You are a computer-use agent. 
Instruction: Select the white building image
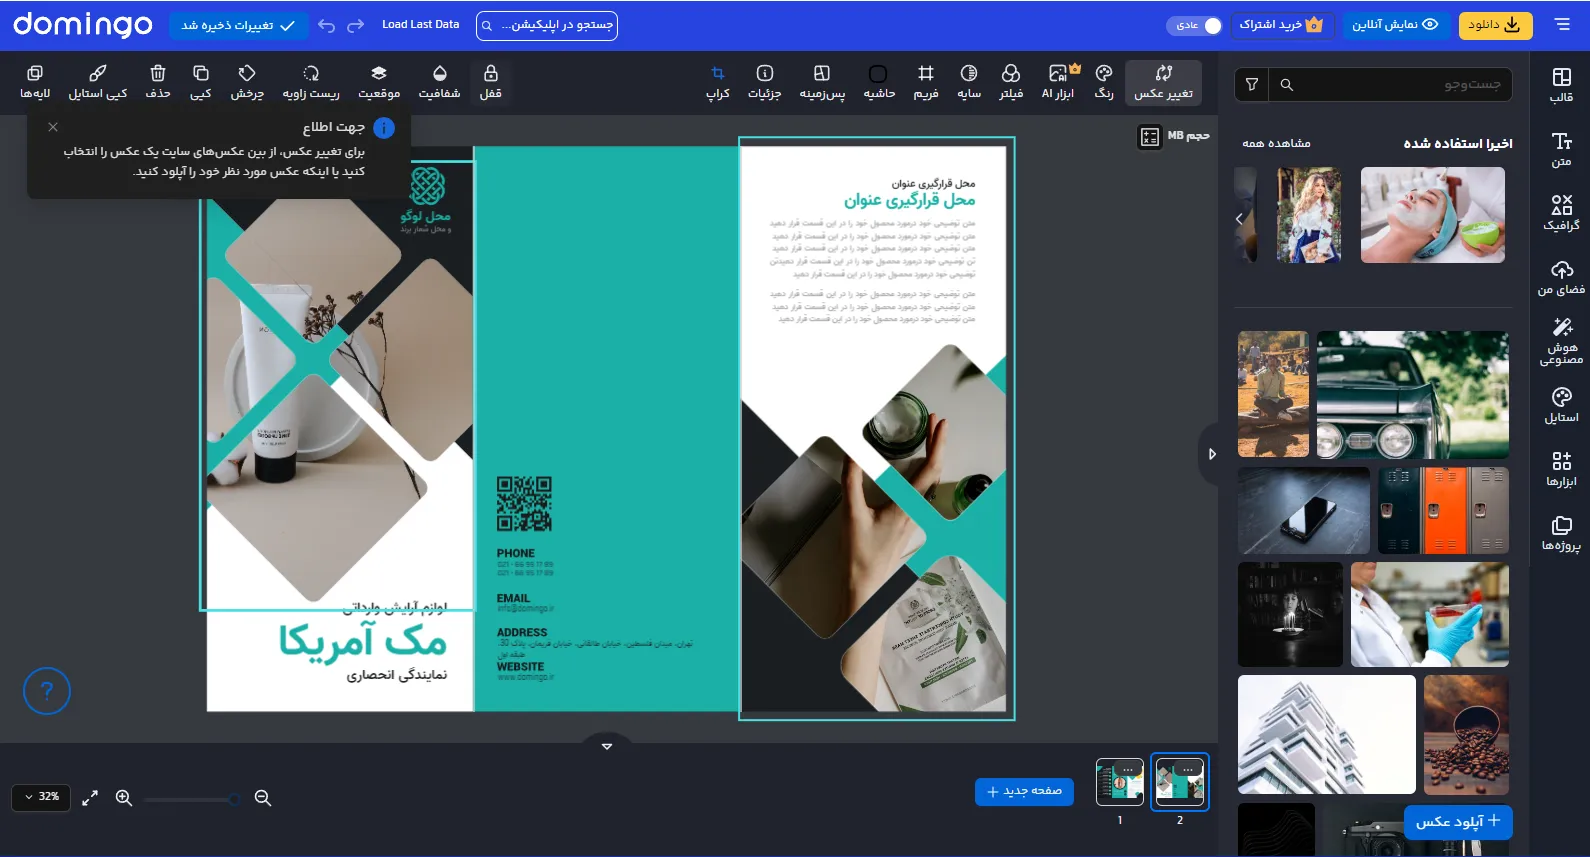click(1327, 734)
